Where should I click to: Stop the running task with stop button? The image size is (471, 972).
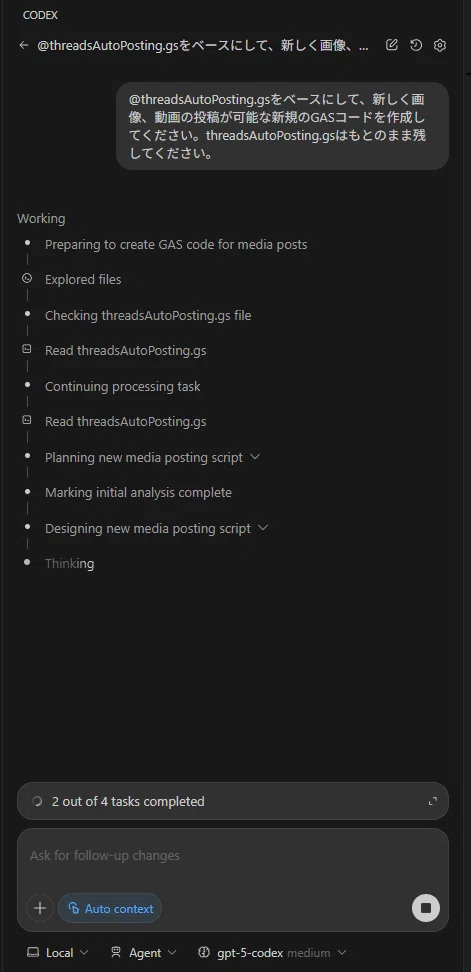coord(426,908)
